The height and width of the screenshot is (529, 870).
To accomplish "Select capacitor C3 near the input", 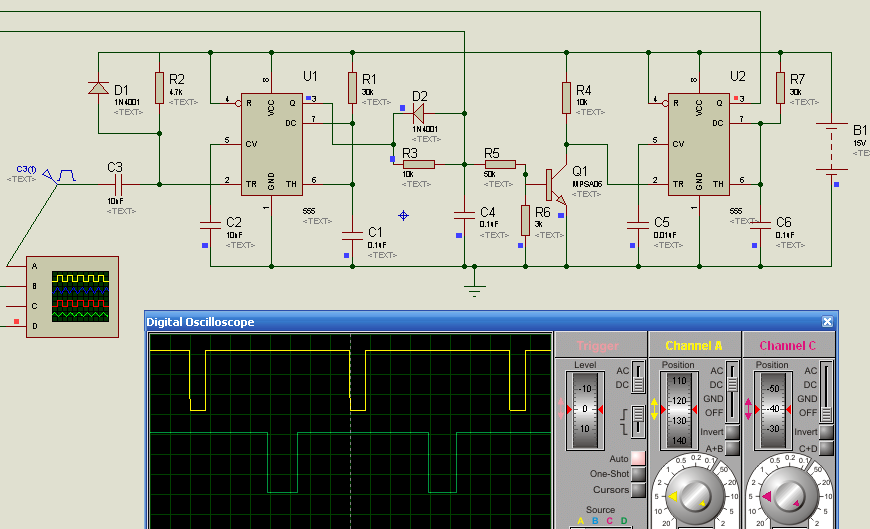I will click(117, 184).
